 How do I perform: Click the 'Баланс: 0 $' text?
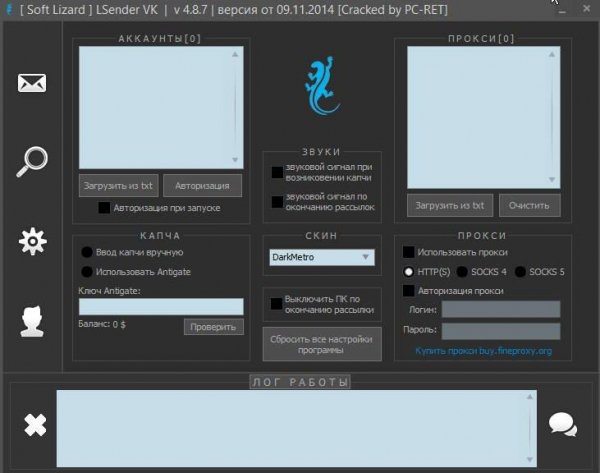(102, 324)
